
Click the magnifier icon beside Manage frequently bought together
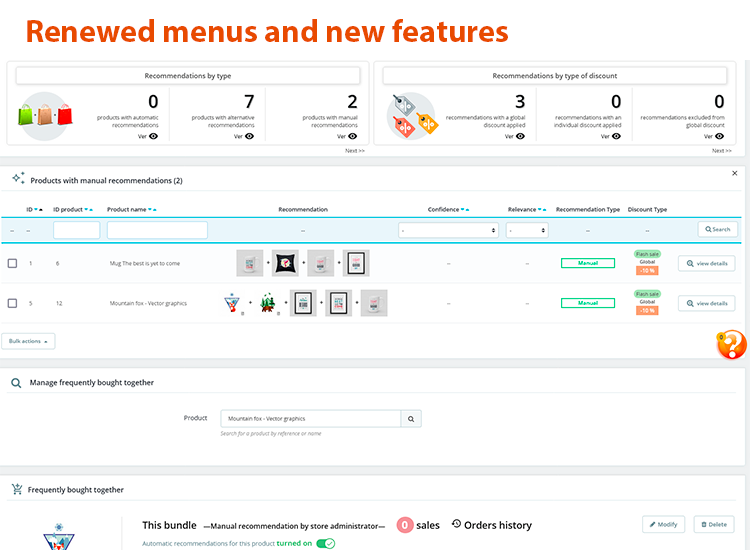16,383
